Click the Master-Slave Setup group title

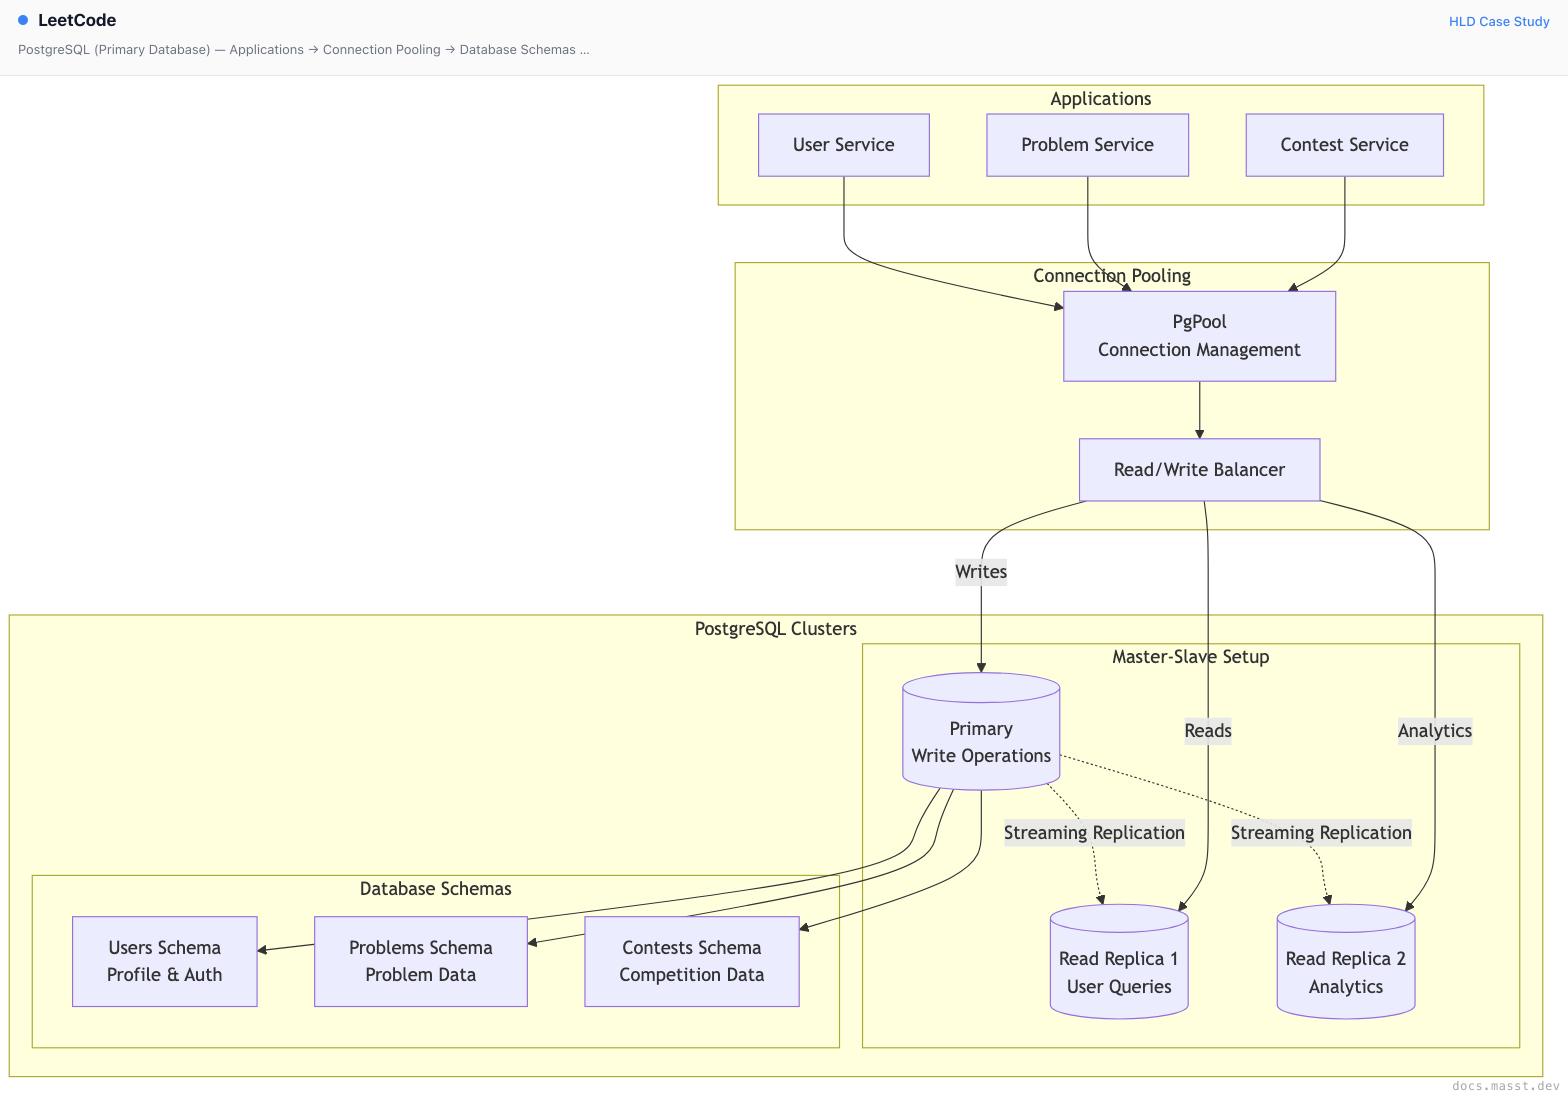[x=1191, y=657]
